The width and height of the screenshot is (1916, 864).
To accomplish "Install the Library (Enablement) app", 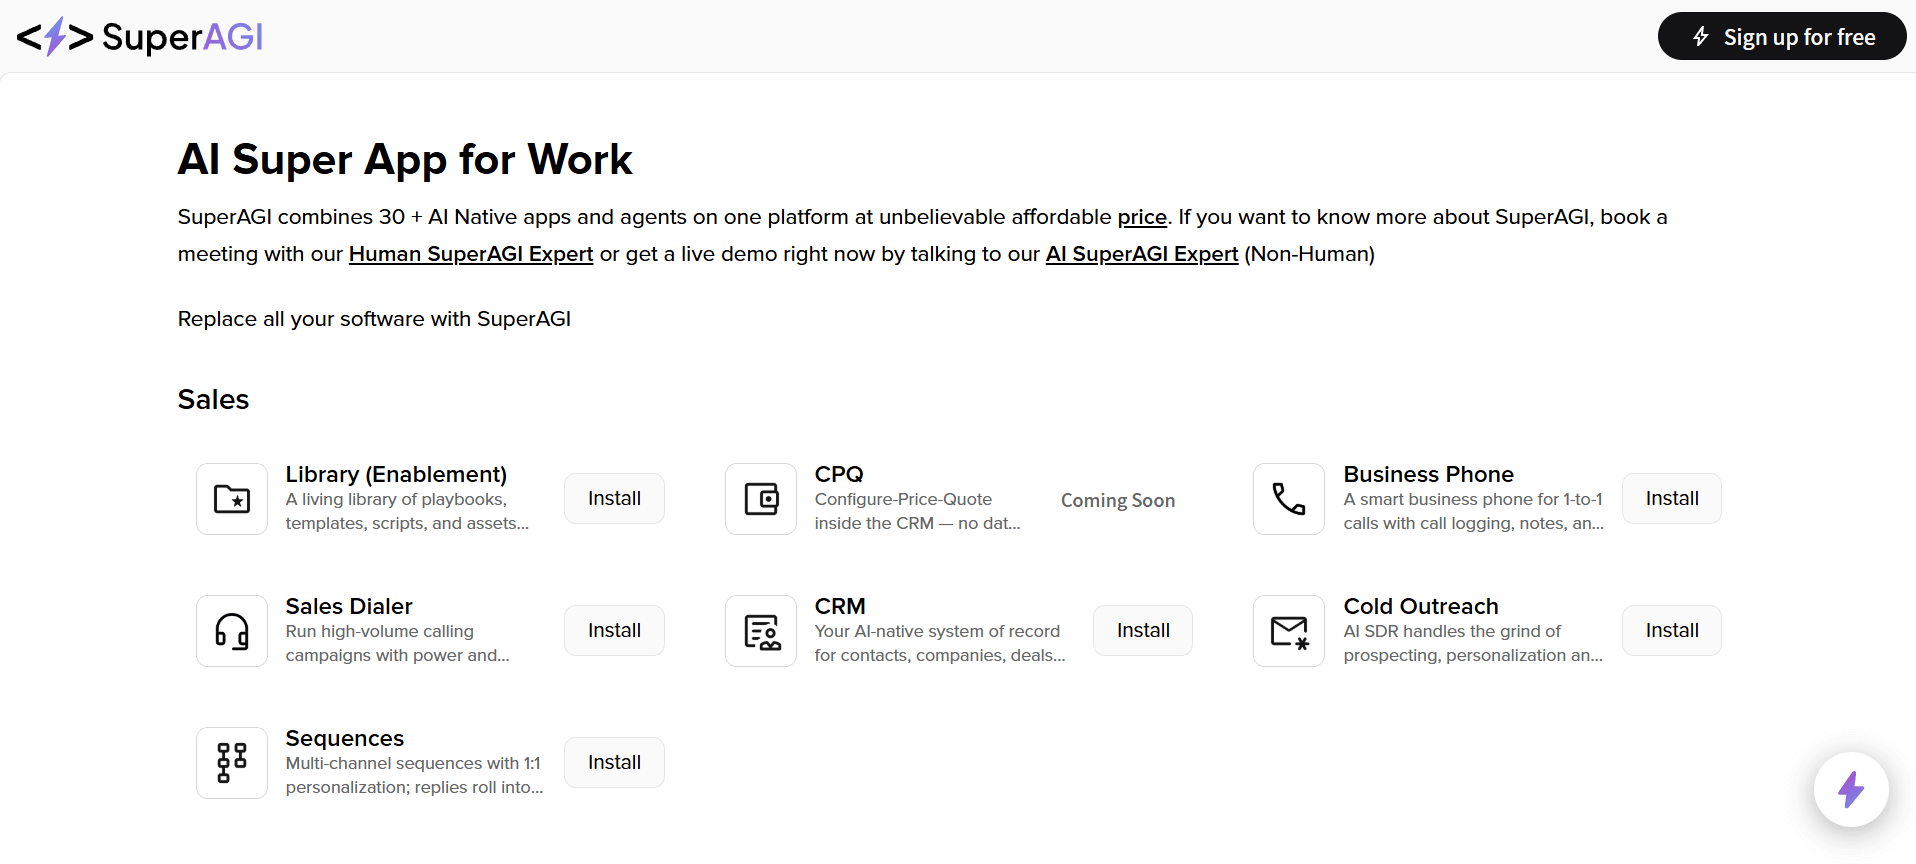I will [x=614, y=498].
